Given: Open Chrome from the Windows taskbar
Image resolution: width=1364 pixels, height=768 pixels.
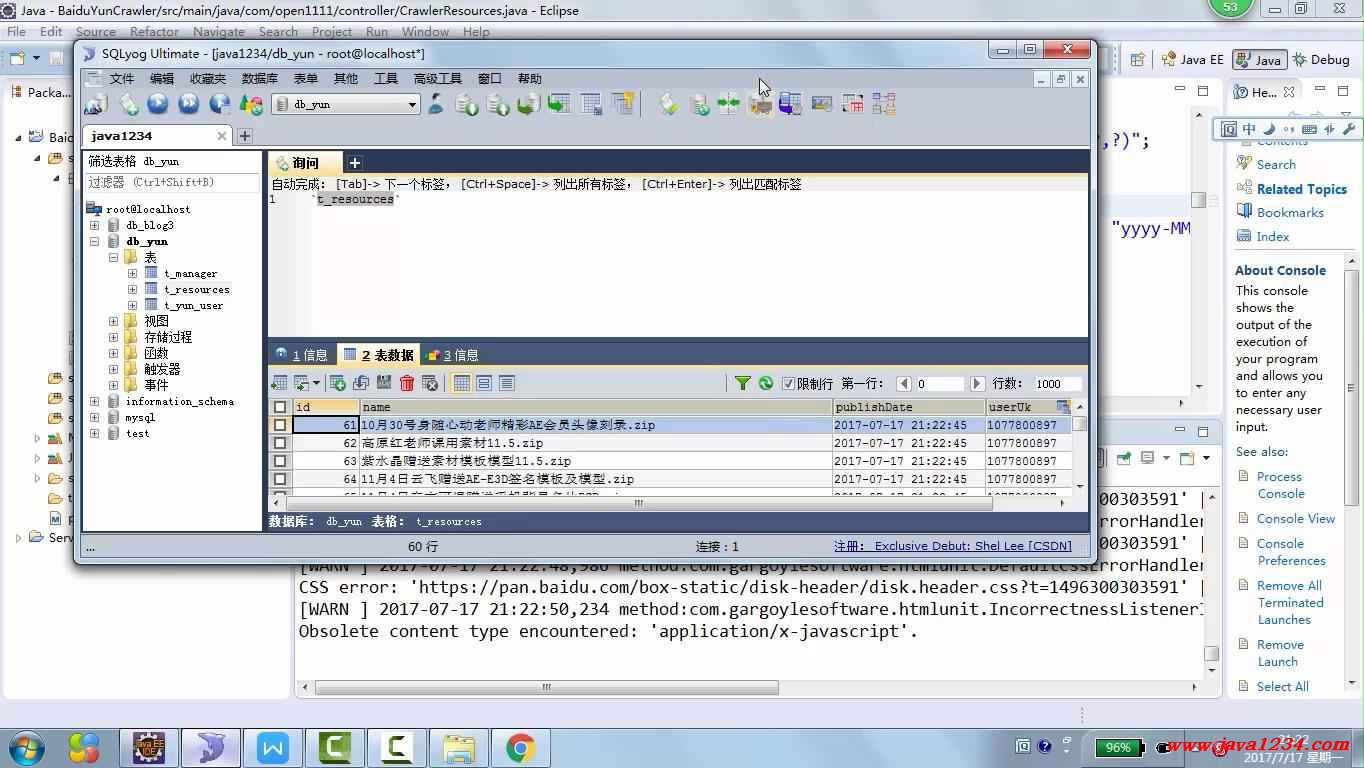Looking at the screenshot, I should click(520, 747).
